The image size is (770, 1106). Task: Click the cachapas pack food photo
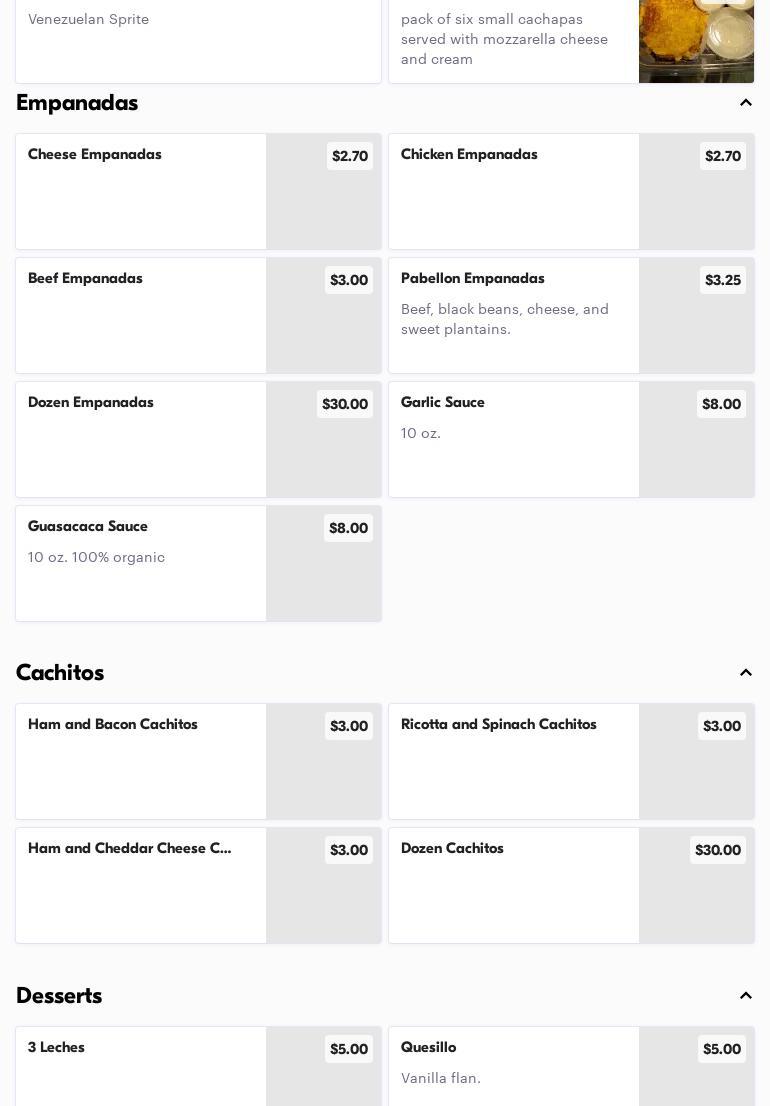[x=696, y=42]
